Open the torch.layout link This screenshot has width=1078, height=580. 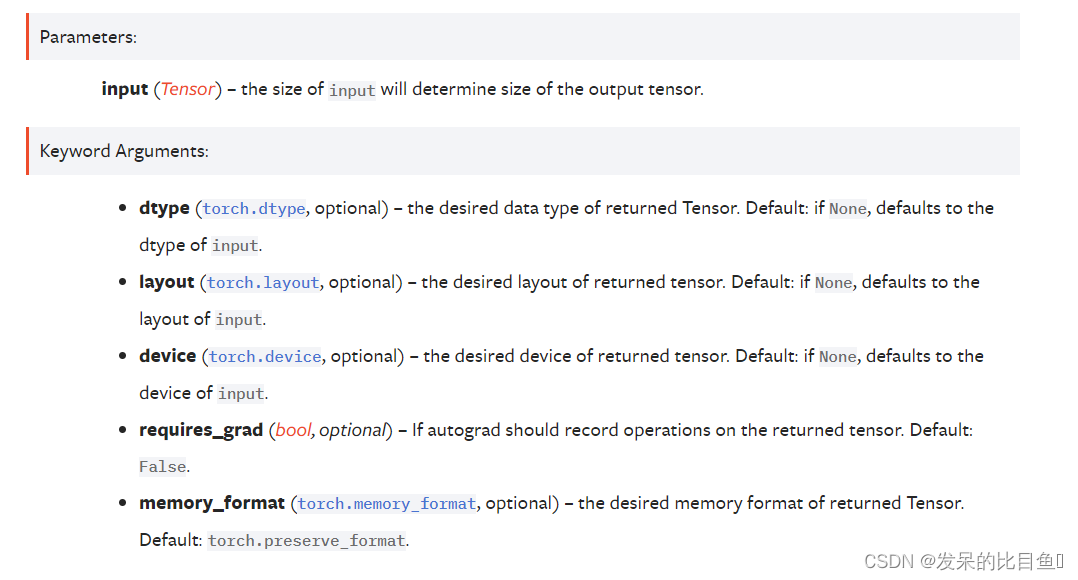[x=263, y=283]
